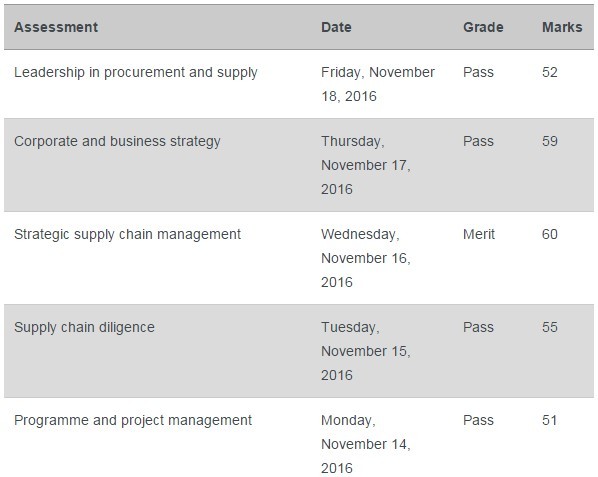Click the Tuesday, November 15 date cell
Screen dimensions: 598x477
tap(366, 351)
